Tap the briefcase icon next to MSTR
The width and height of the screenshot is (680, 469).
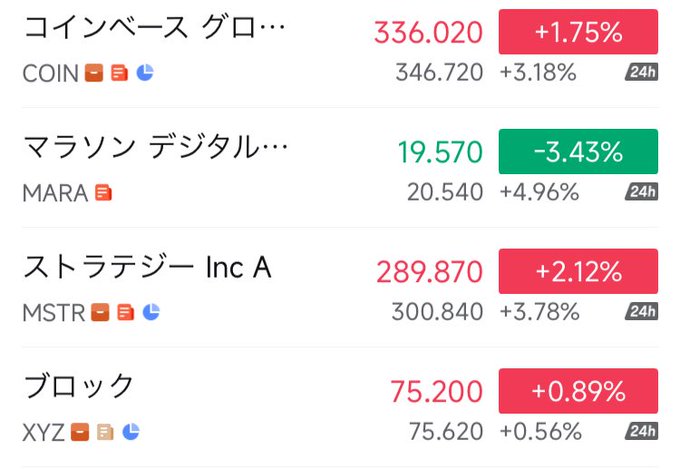tap(100, 312)
